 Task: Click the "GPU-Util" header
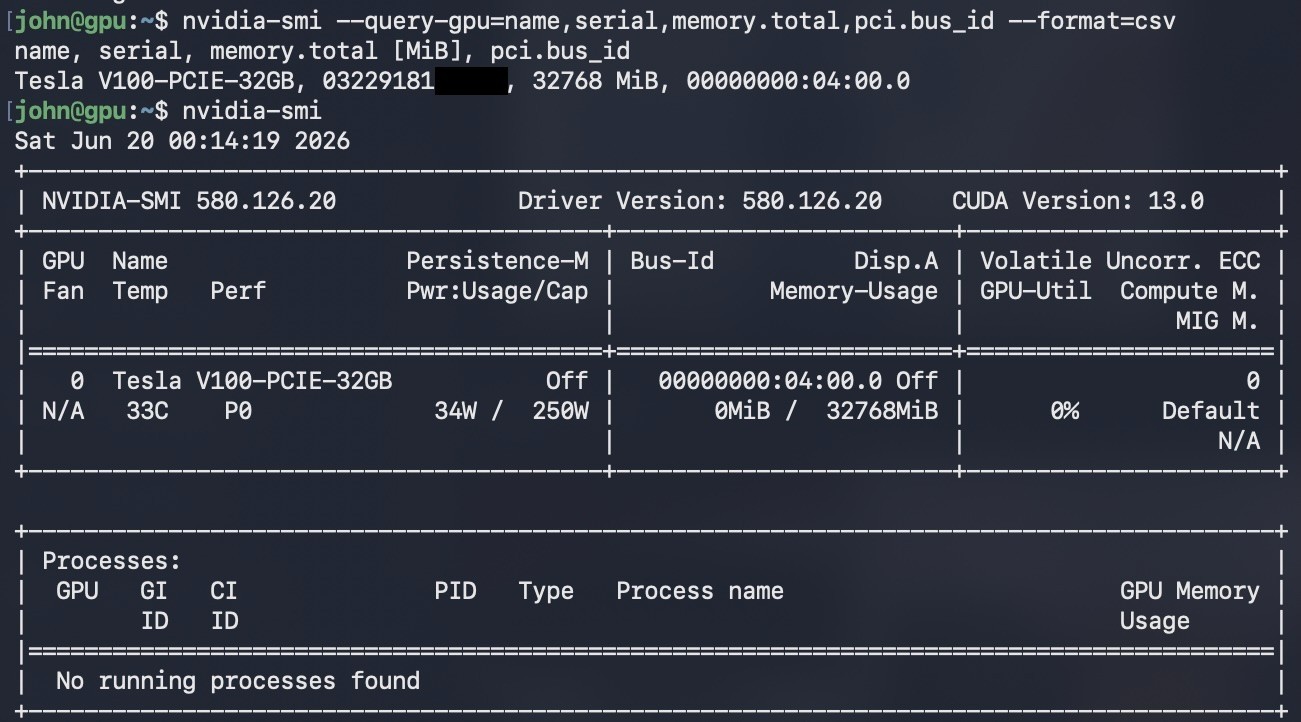tap(1036, 290)
